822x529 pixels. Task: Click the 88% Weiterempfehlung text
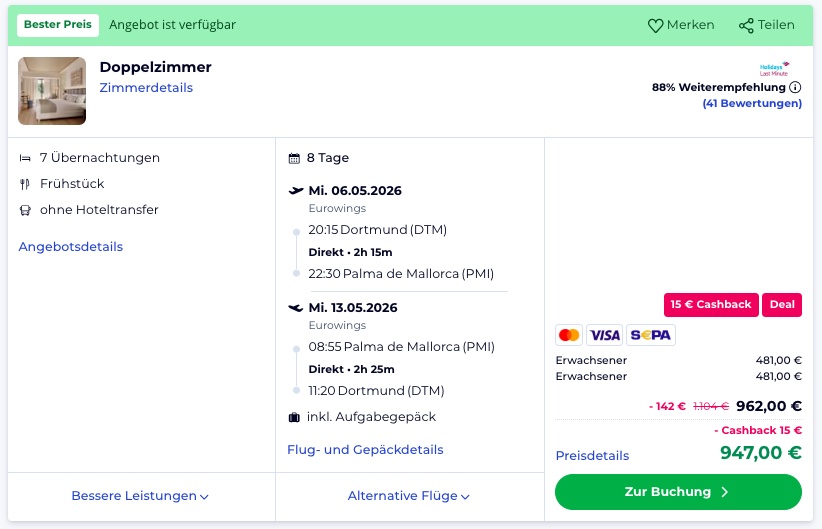719,88
